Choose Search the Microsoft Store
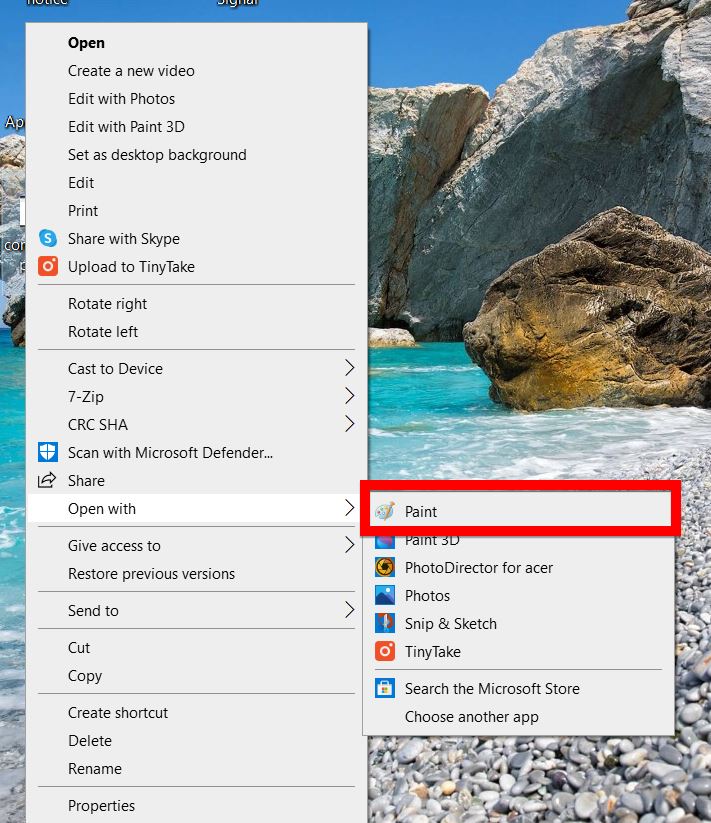Viewport: 711px width, 823px height. tap(518, 689)
